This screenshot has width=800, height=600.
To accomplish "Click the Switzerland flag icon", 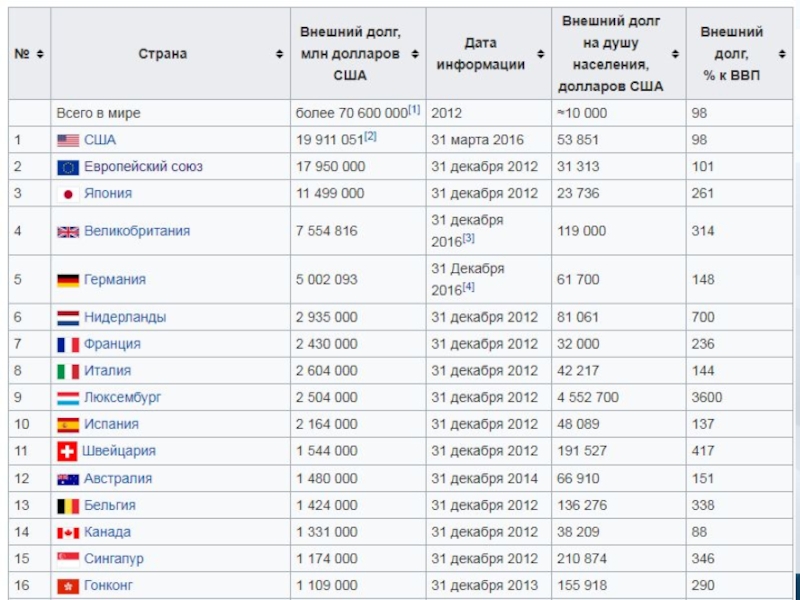I will click(x=67, y=452).
